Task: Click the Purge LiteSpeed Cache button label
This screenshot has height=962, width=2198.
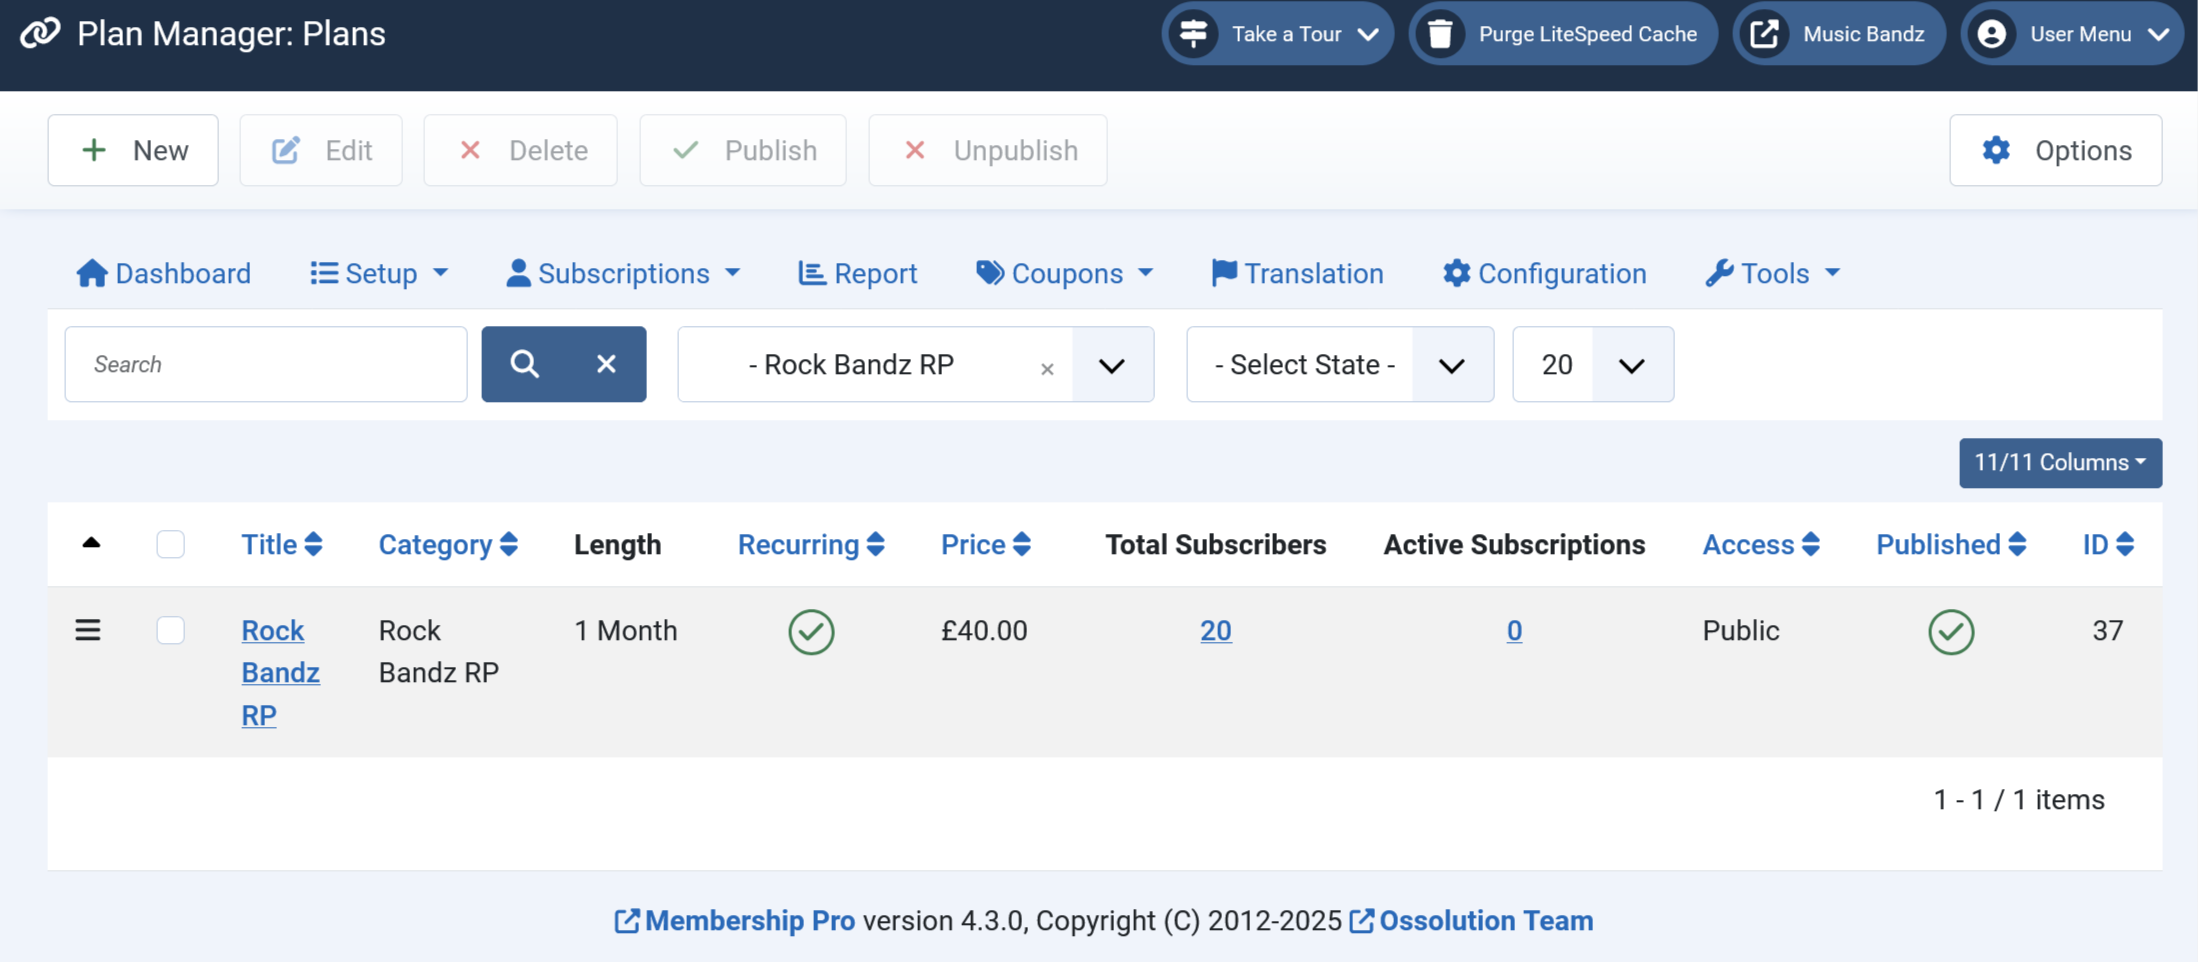Action: (1588, 34)
